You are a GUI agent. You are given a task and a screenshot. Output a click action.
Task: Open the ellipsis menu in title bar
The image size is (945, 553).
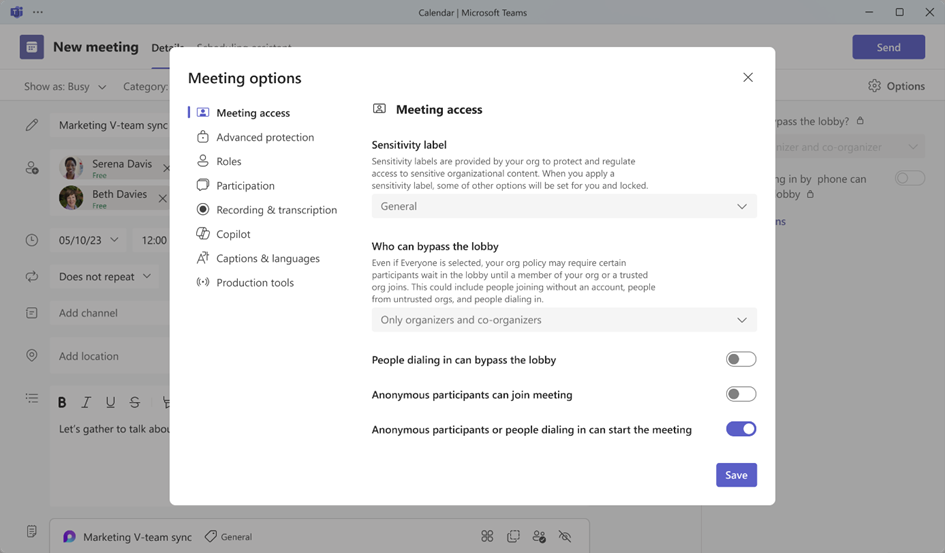point(38,12)
